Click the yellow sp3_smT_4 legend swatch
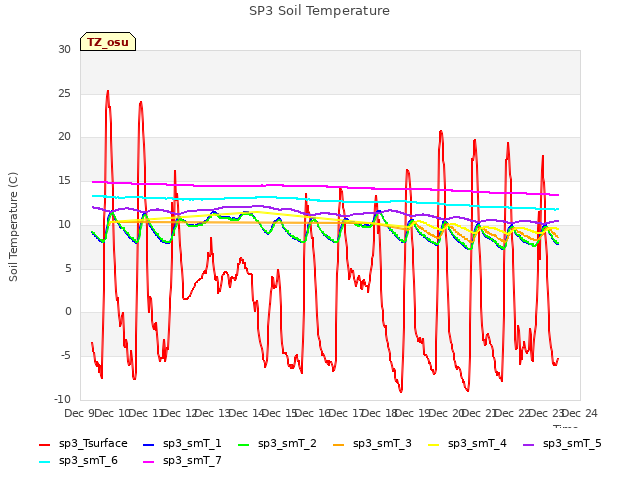 pyautogui.click(x=433, y=444)
